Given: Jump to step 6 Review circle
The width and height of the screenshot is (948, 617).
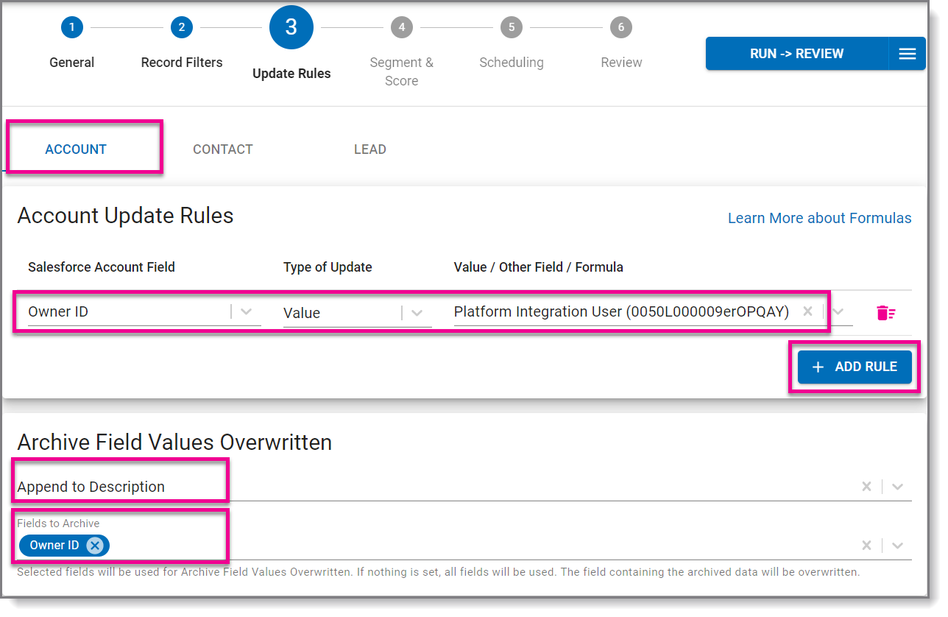Looking at the screenshot, I should click(x=621, y=27).
